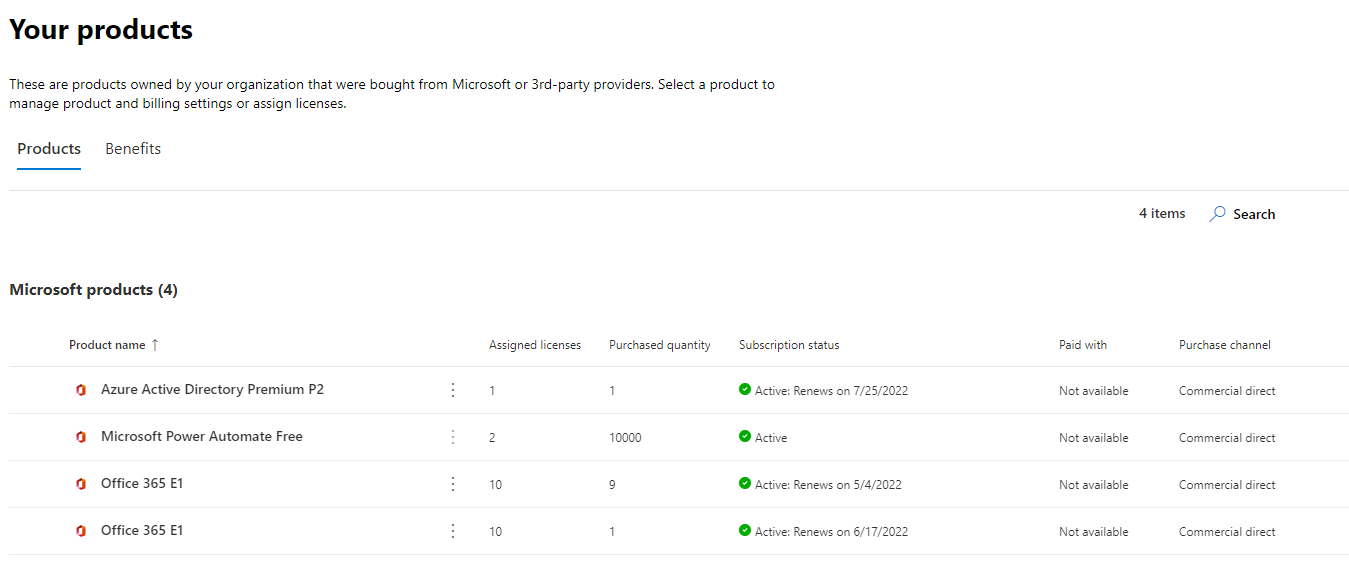
Task: Open the actions menu for Azure Active Directory Premium P2
Action: tap(453, 390)
